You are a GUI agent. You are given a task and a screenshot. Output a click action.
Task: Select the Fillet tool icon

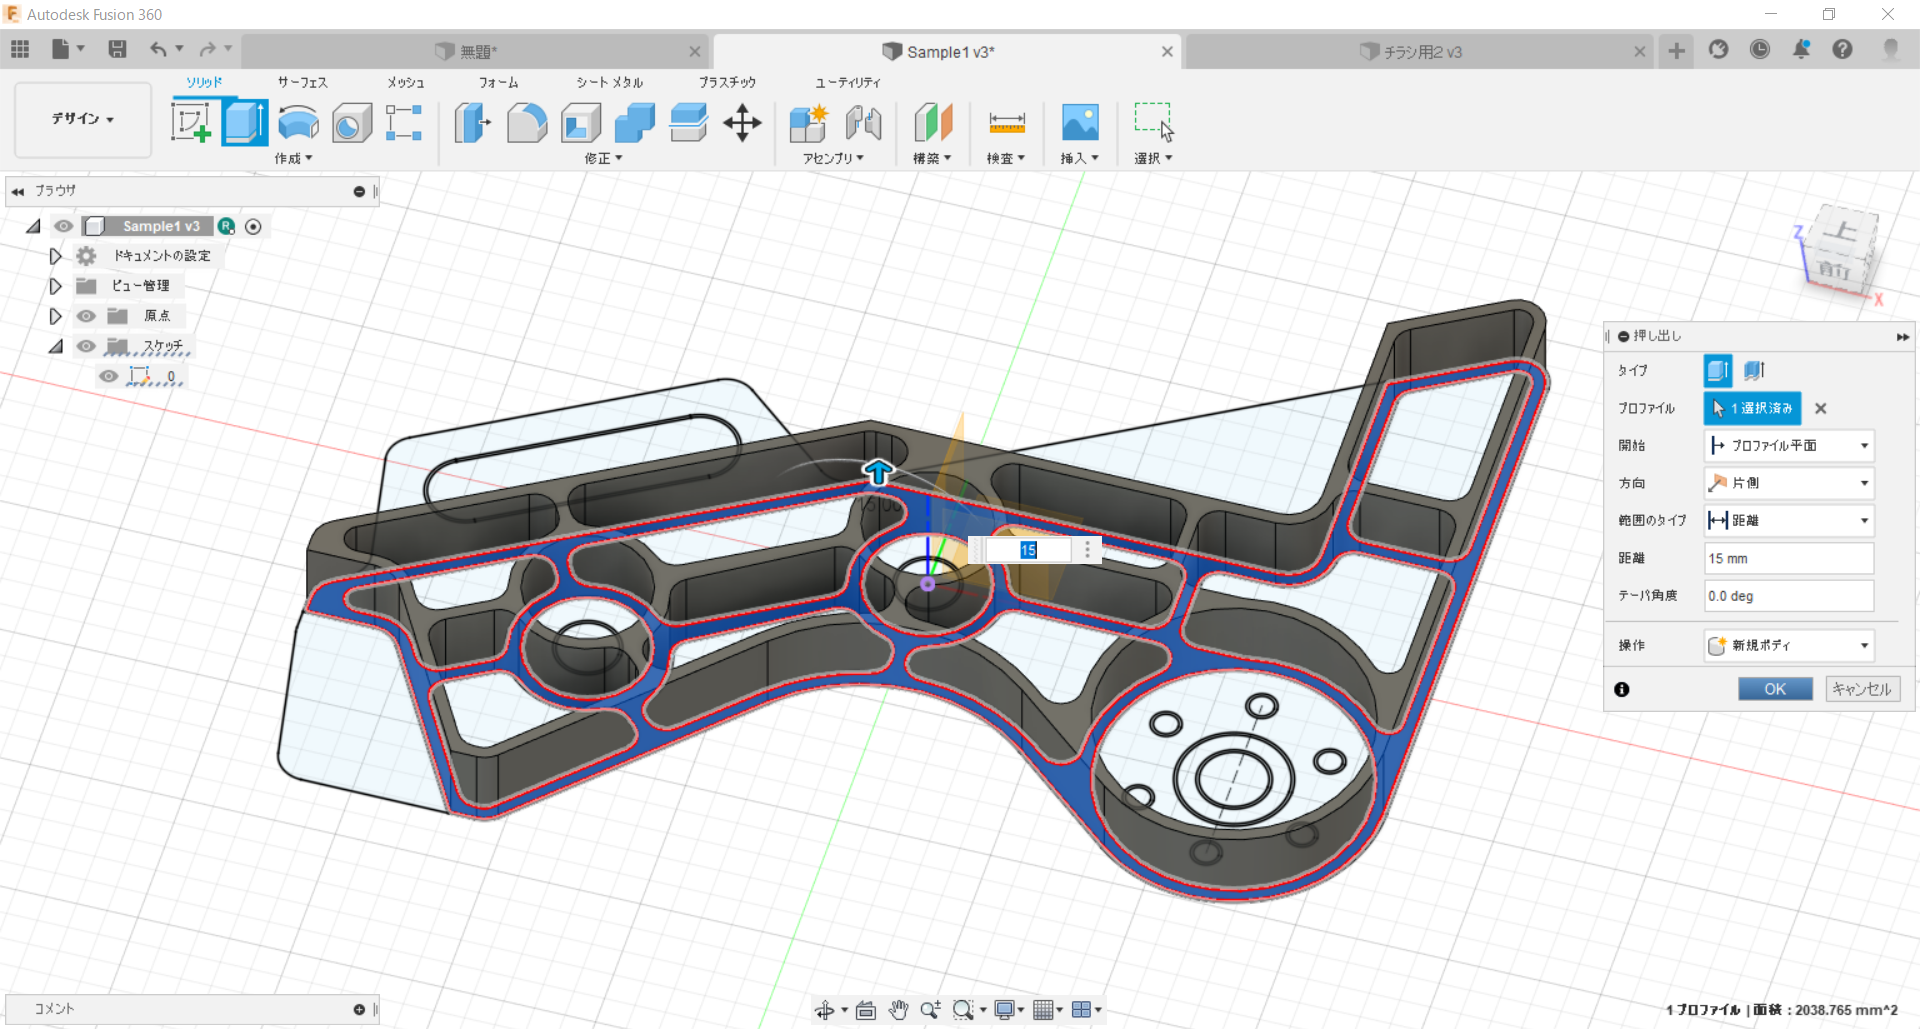pyautogui.click(x=527, y=123)
